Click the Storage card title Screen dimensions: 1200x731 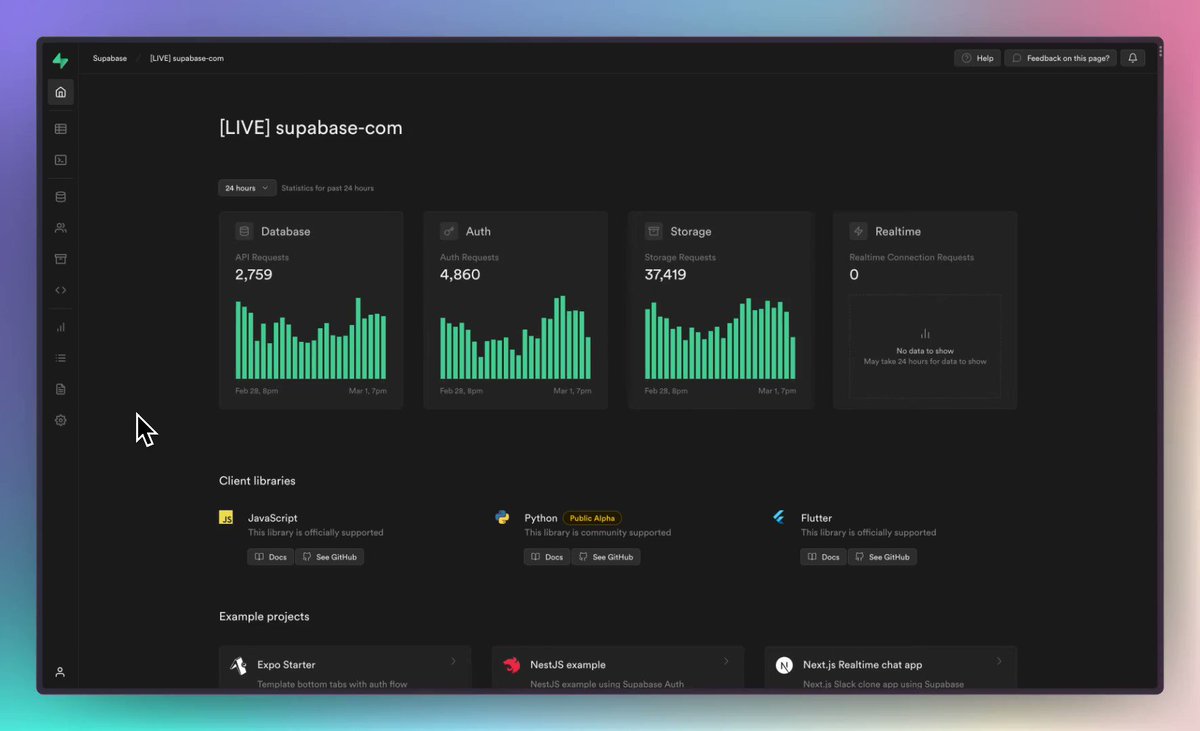(x=691, y=231)
